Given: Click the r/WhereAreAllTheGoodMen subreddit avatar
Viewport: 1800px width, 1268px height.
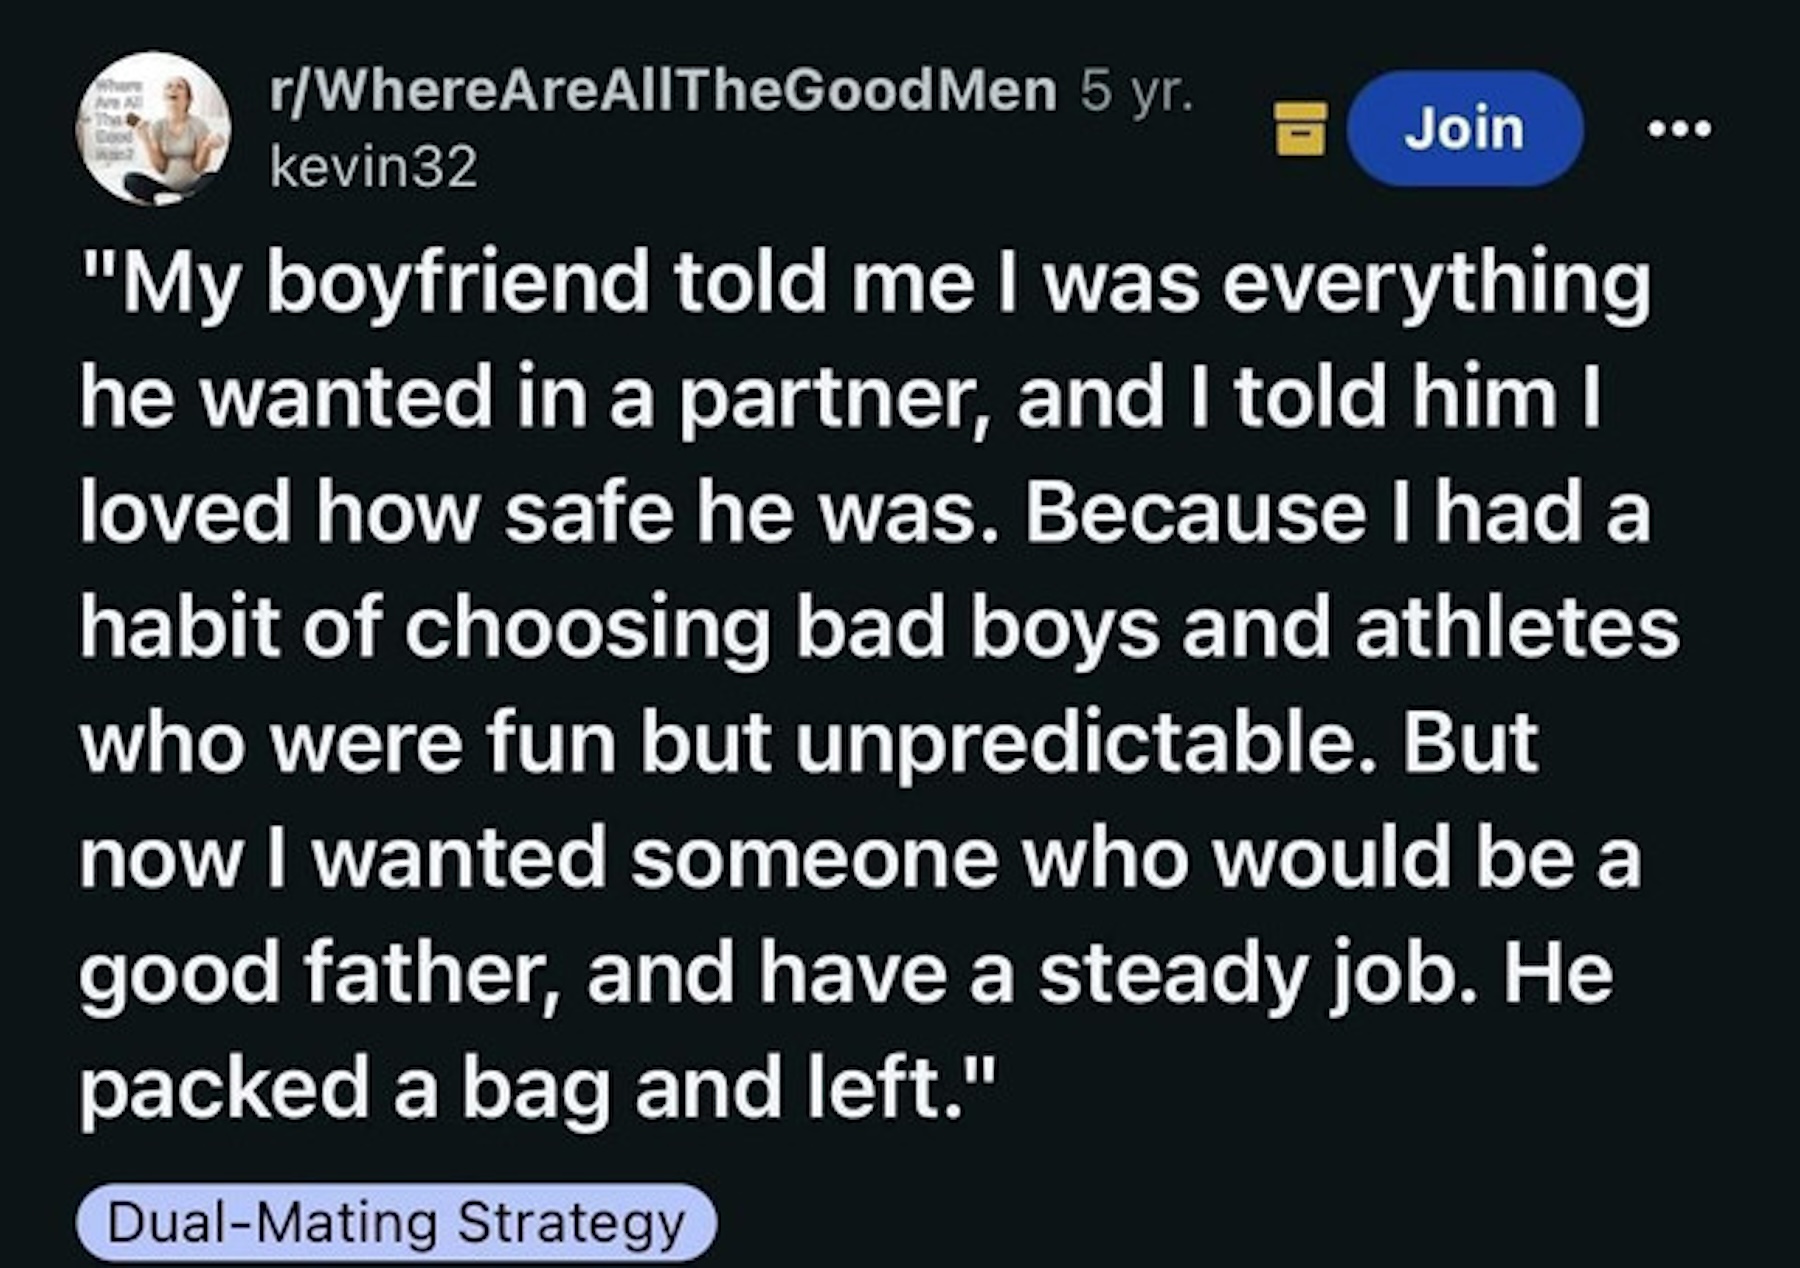Looking at the screenshot, I should click(154, 128).
